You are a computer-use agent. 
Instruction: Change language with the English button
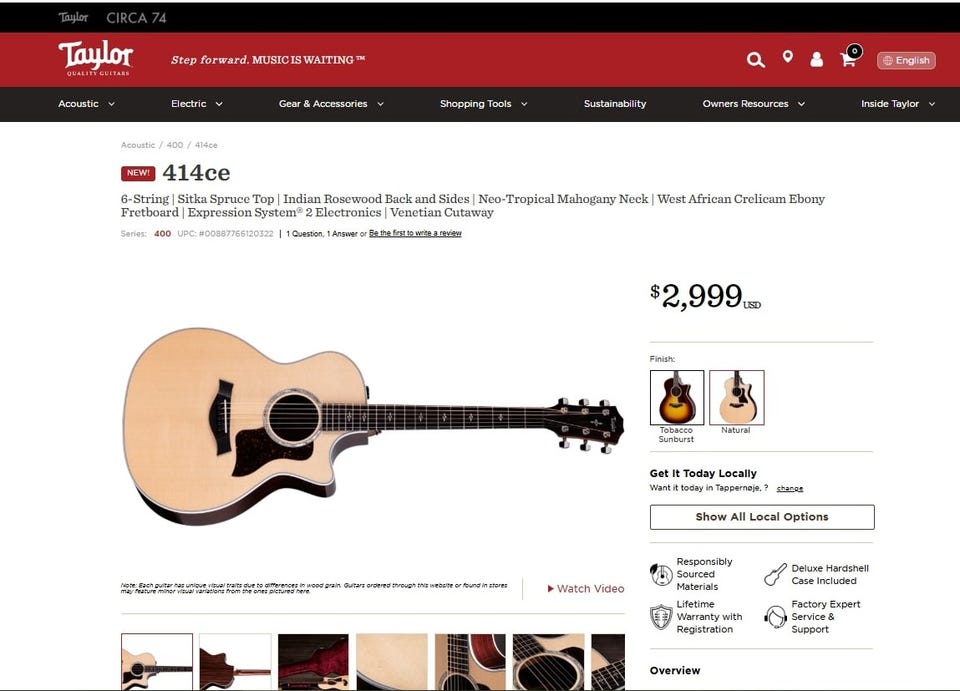(906, 60)
